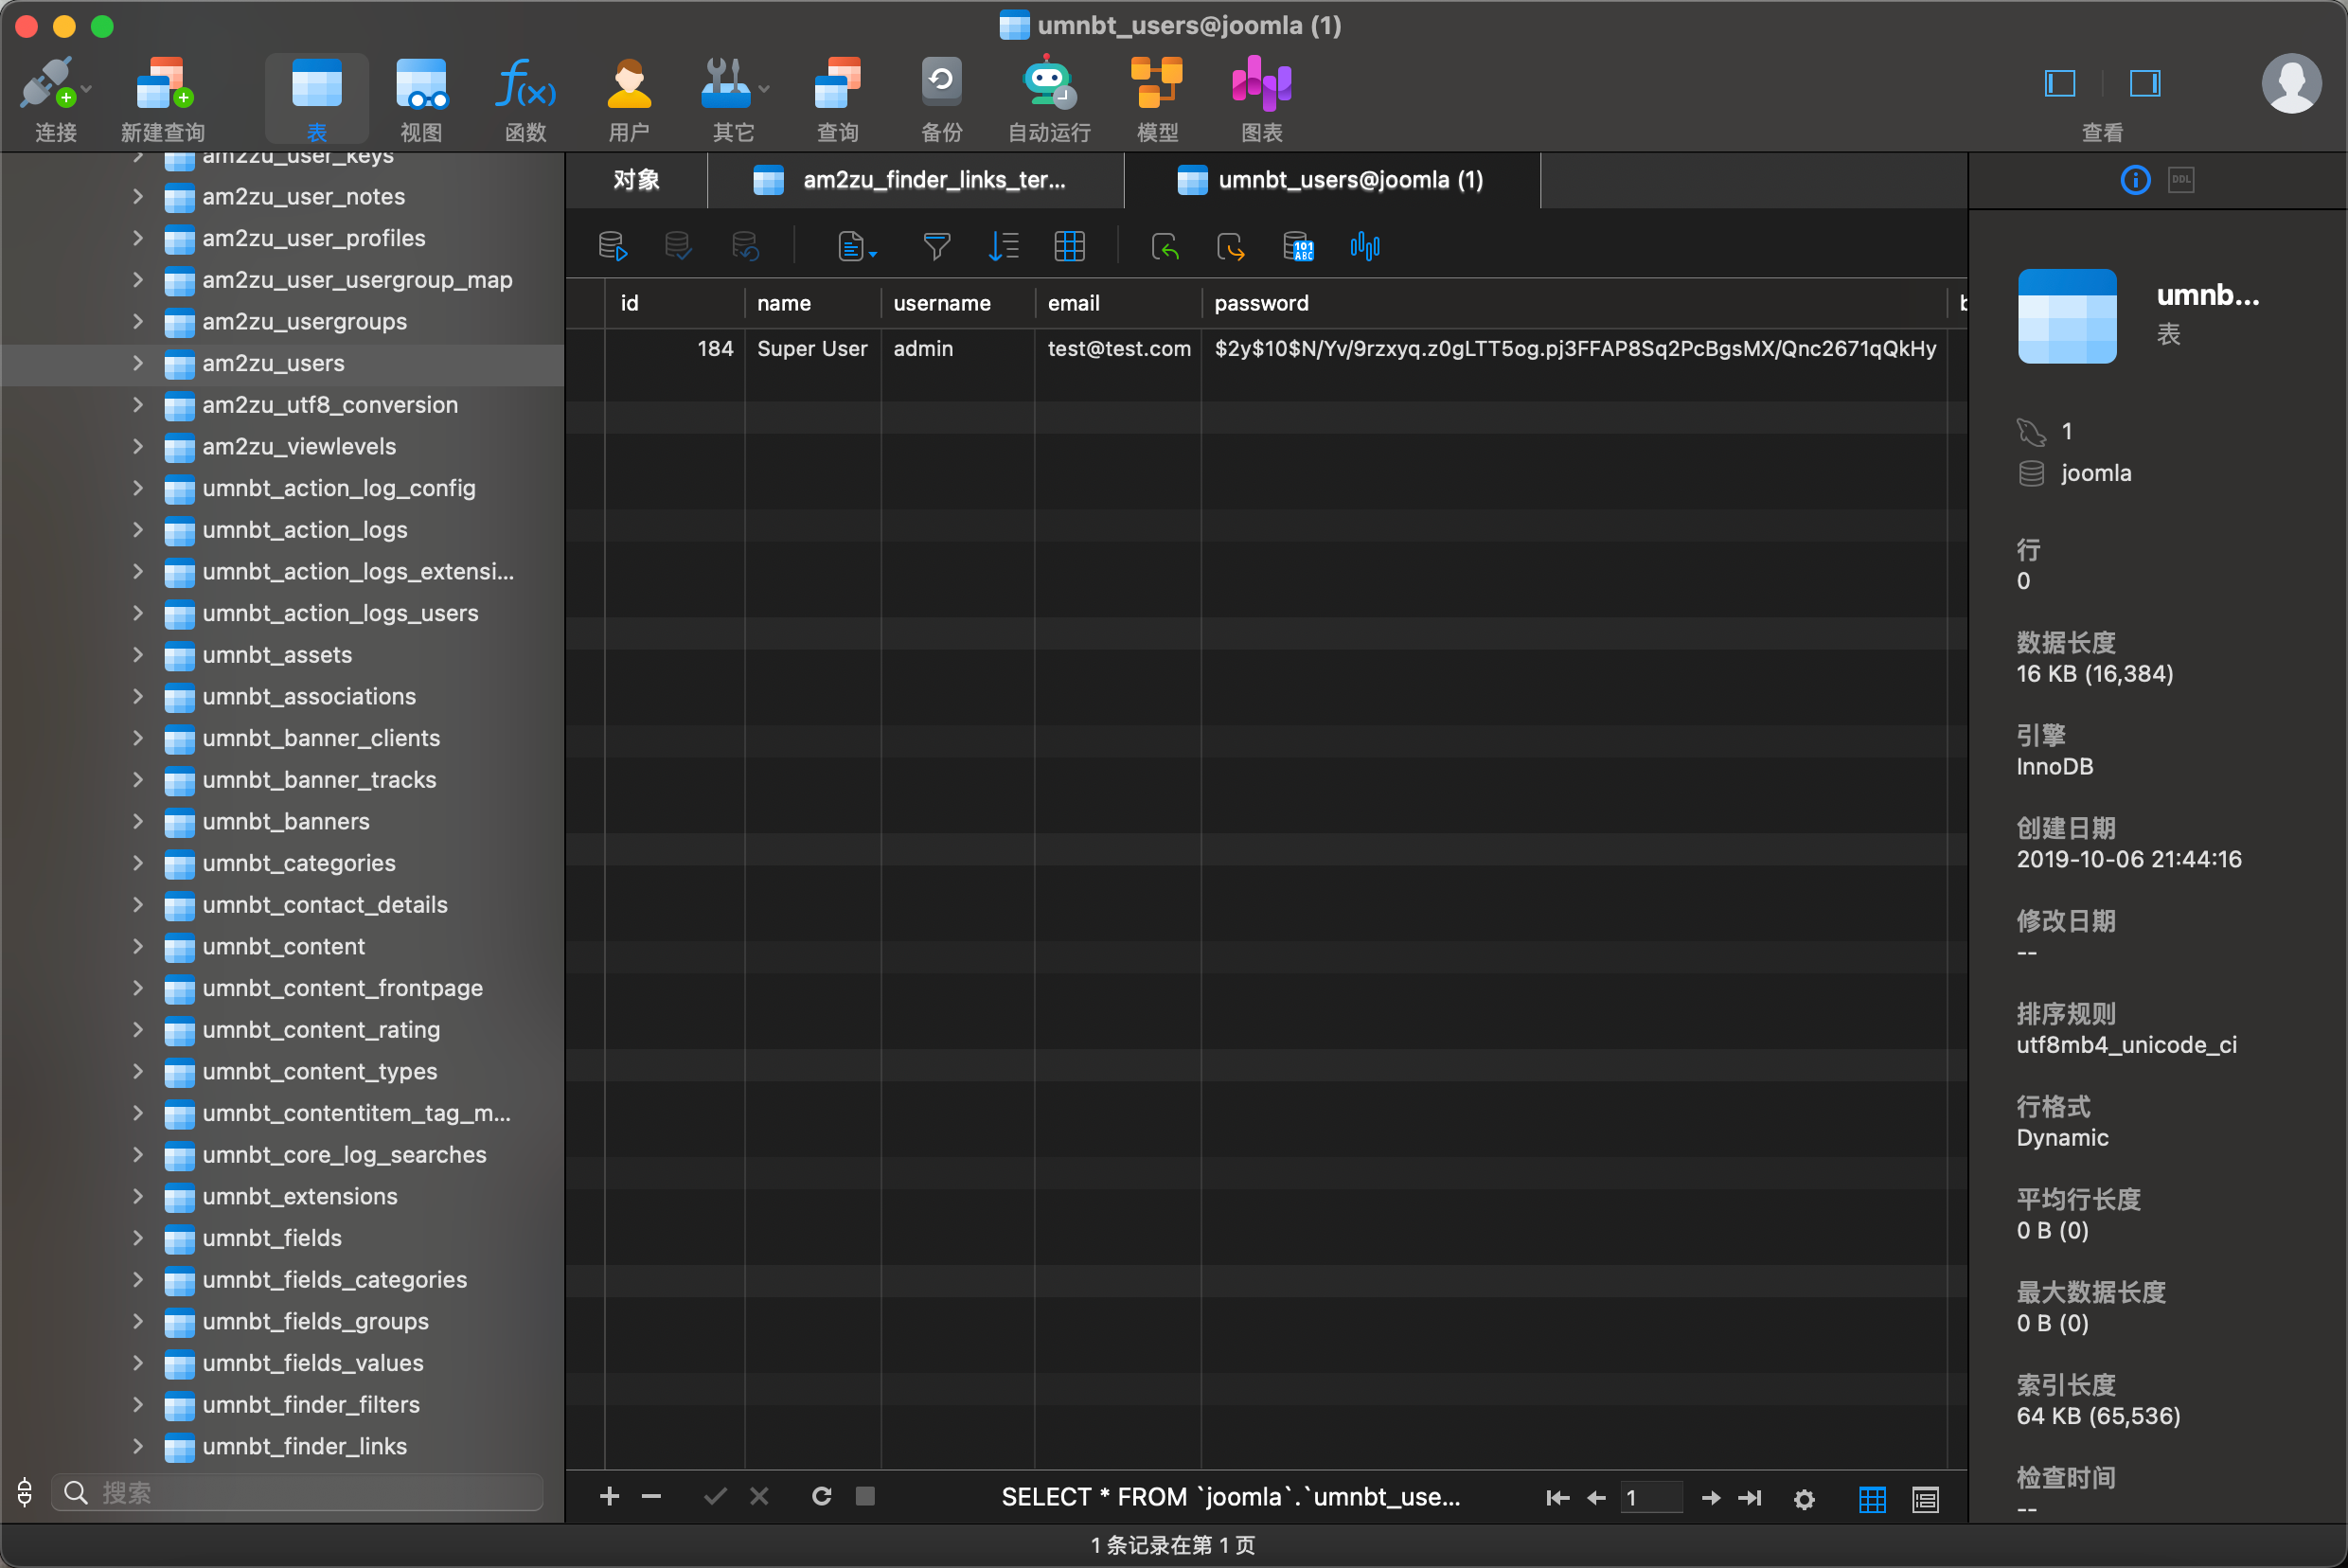Click the columns grid icon in toolbar
The height and width of the screenshot is (1568, 2348).
tap(1069, 246)
